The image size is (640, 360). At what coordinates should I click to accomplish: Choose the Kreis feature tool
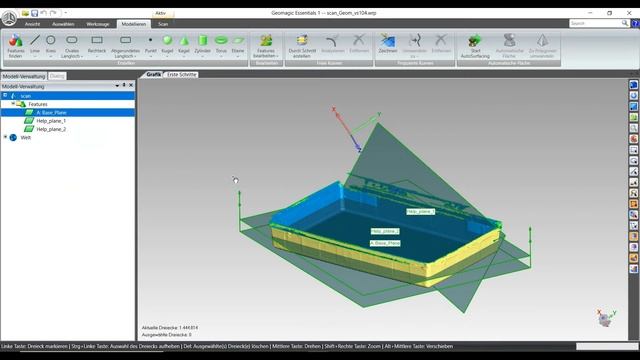(51, 43)
